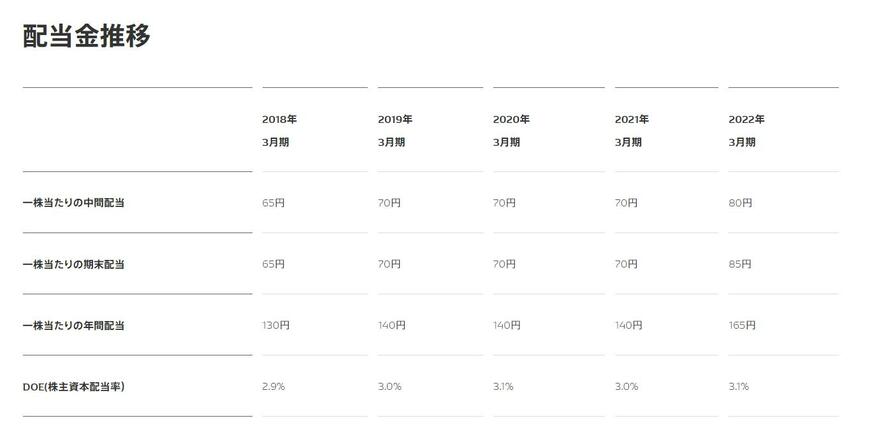Click the 2018 annual dividend value 130円
The image size is (870, 444).
[x=276, y=326]
